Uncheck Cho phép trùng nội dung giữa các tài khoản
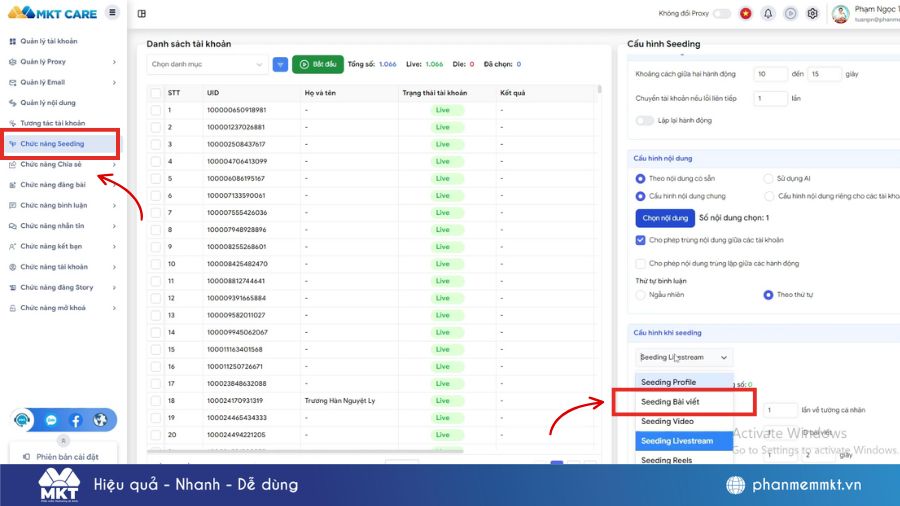This screenshot has height=506, width=900. 641,240
